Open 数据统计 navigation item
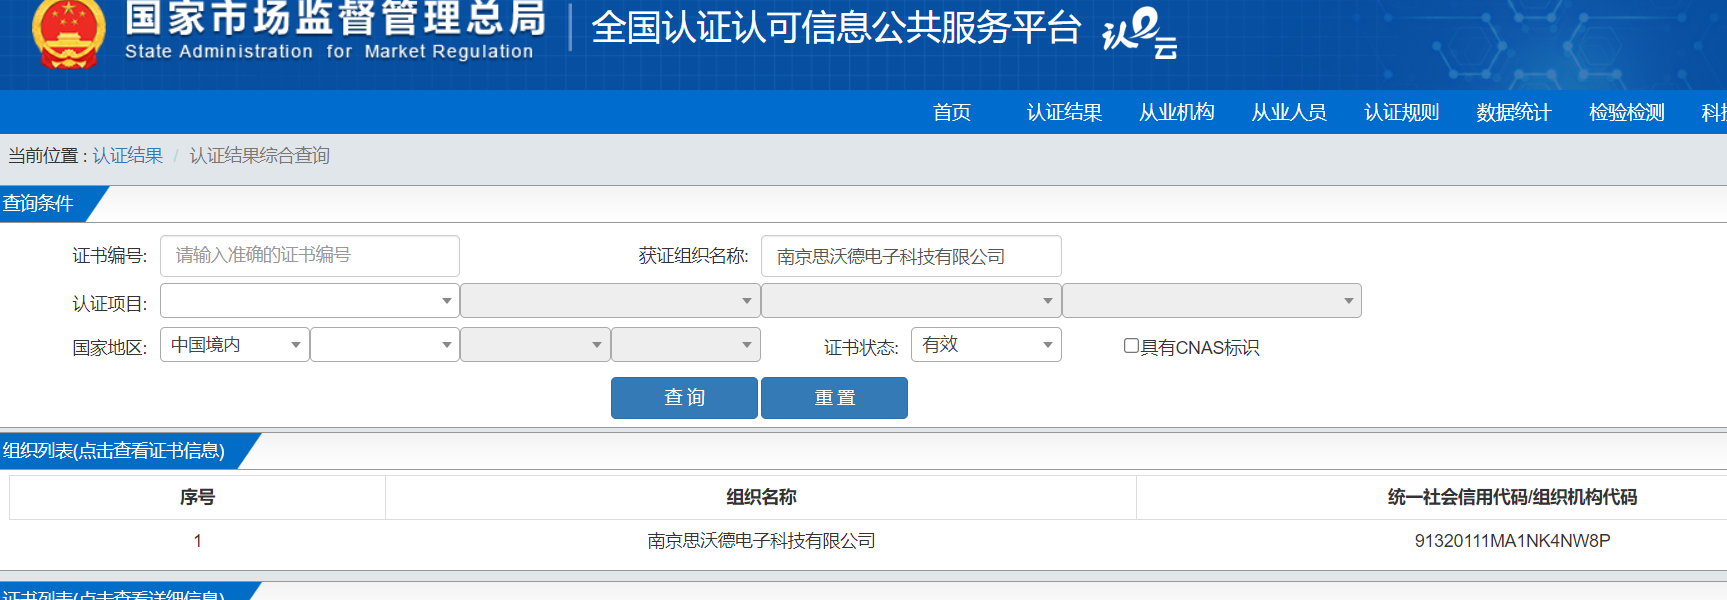This screenshot has height=600, width=1727. click(x=1514, y=112)
